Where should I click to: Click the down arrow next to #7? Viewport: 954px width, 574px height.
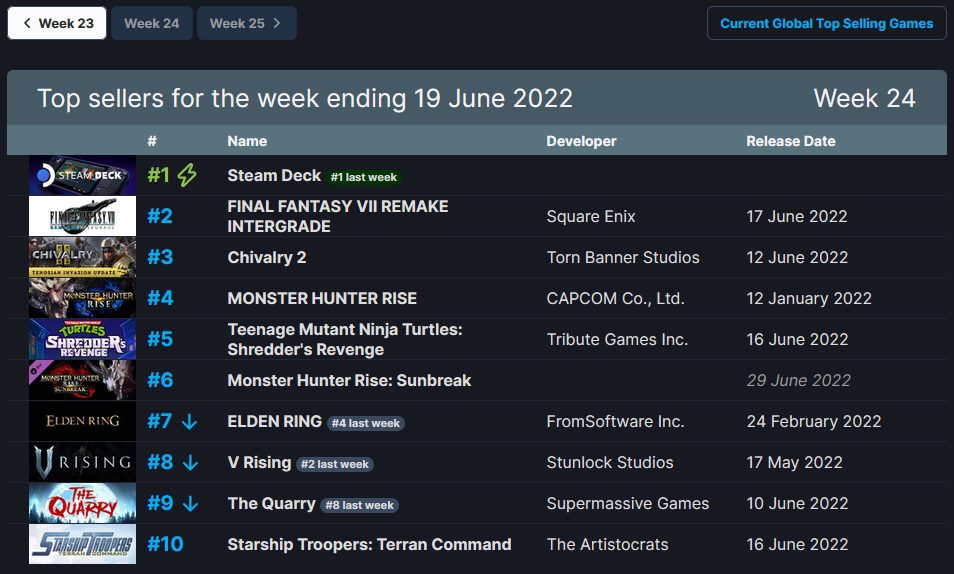pos(190,422)
